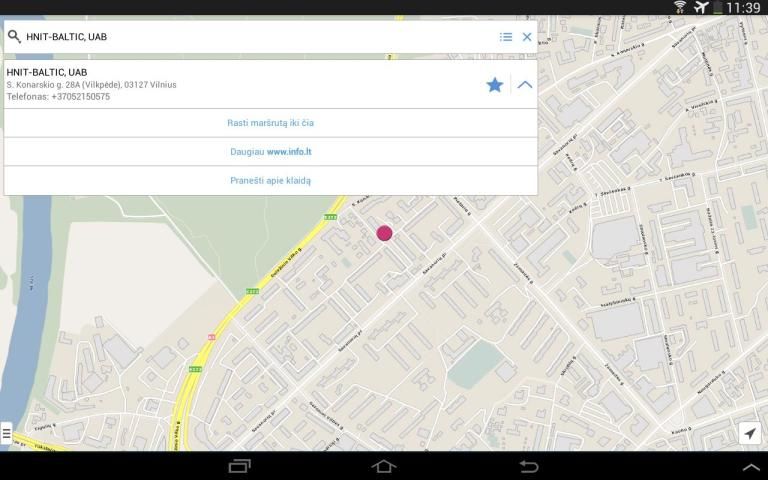This screenshot has width=768, height=480.
Task: Choose 'Pranešti apie klaidą' to report error
Action: 270,181
